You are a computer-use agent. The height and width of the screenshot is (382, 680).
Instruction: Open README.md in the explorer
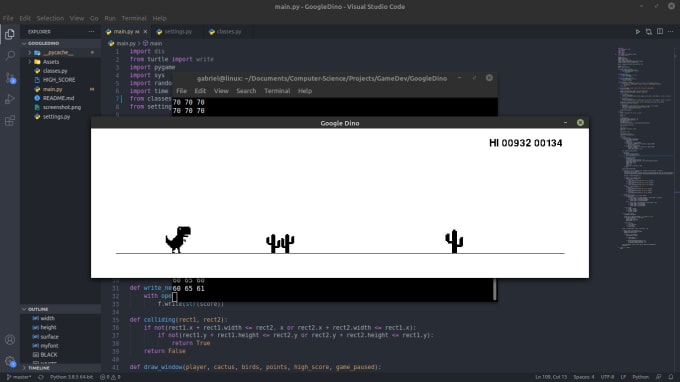click(61, 98)
